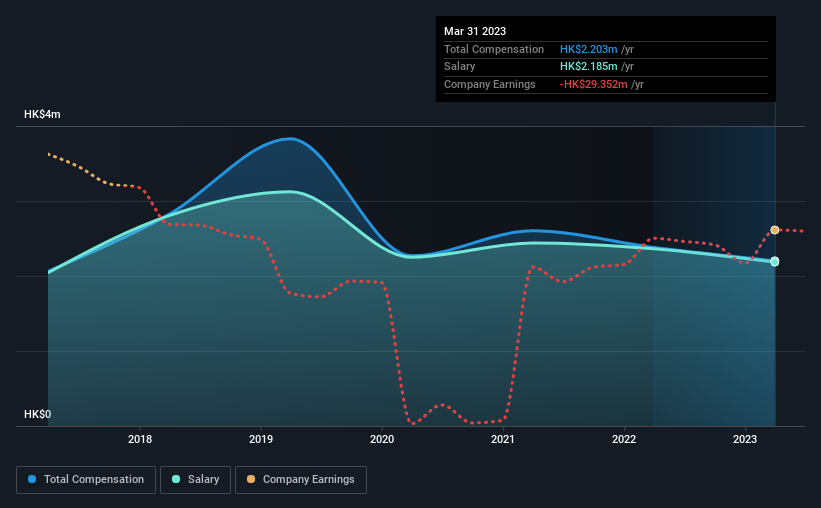821x508 pixels.
Task: Click the HK$0 y-axis label
Action: [x=37, y=414]
